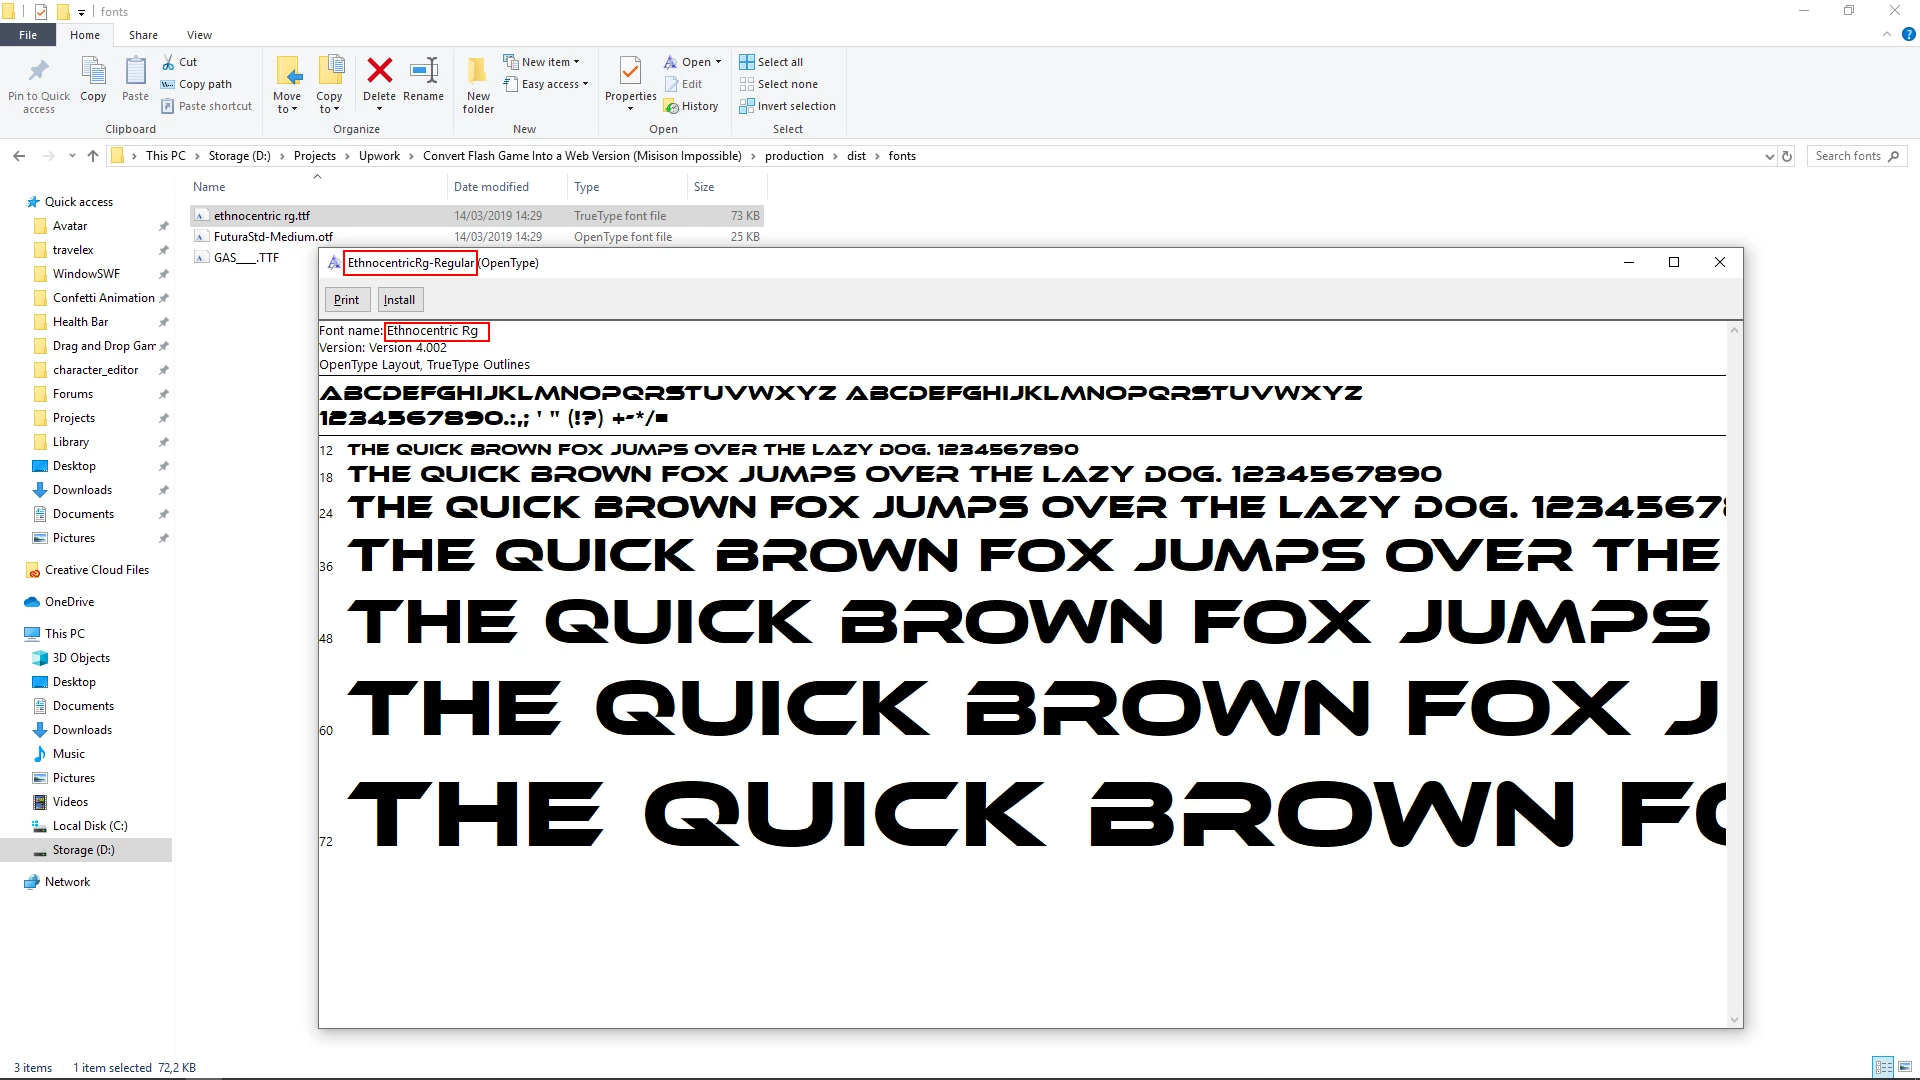Click the Invert selection icon
The height and width of the screenshot is (1080, 1920).
[747, 106]
